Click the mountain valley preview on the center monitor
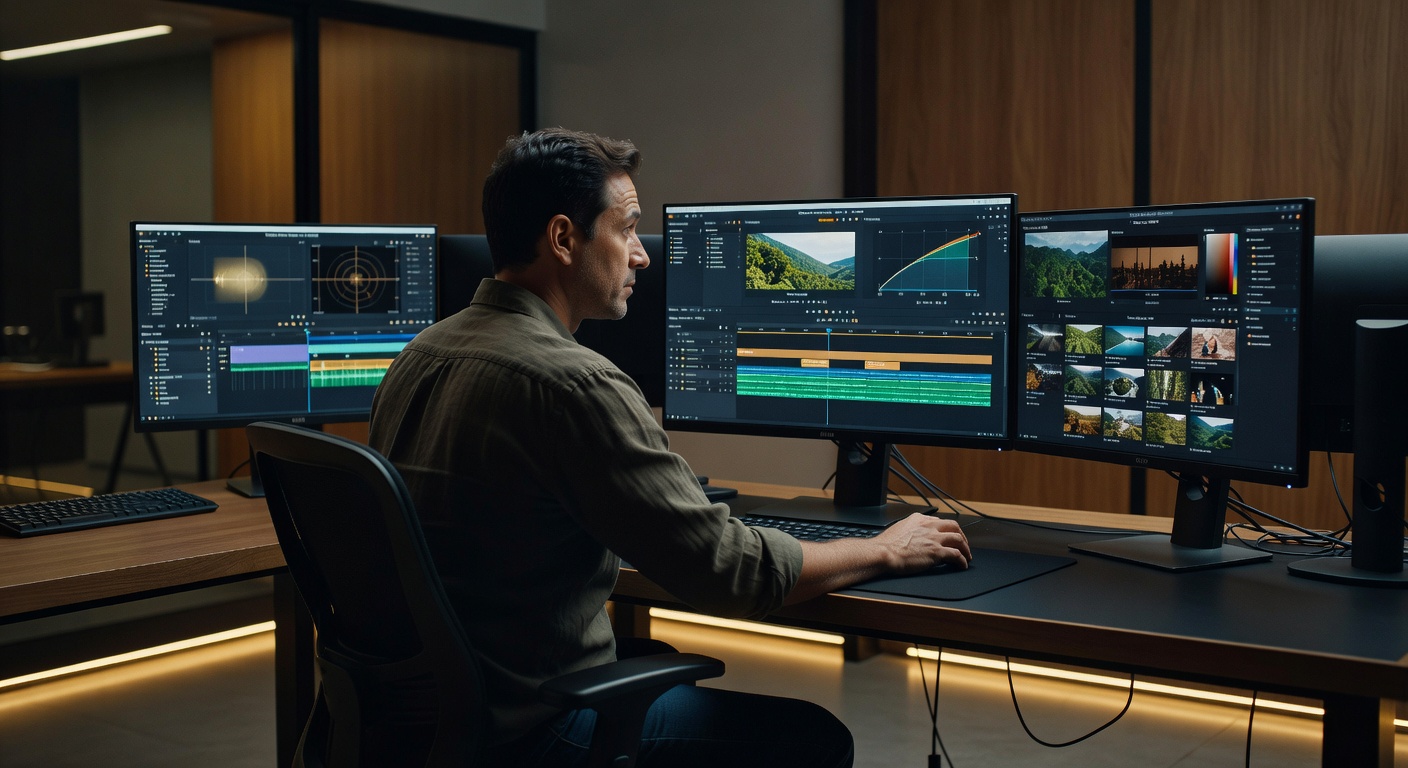Viewport: 1408px width, 768px height. click(x=800, y=261)
